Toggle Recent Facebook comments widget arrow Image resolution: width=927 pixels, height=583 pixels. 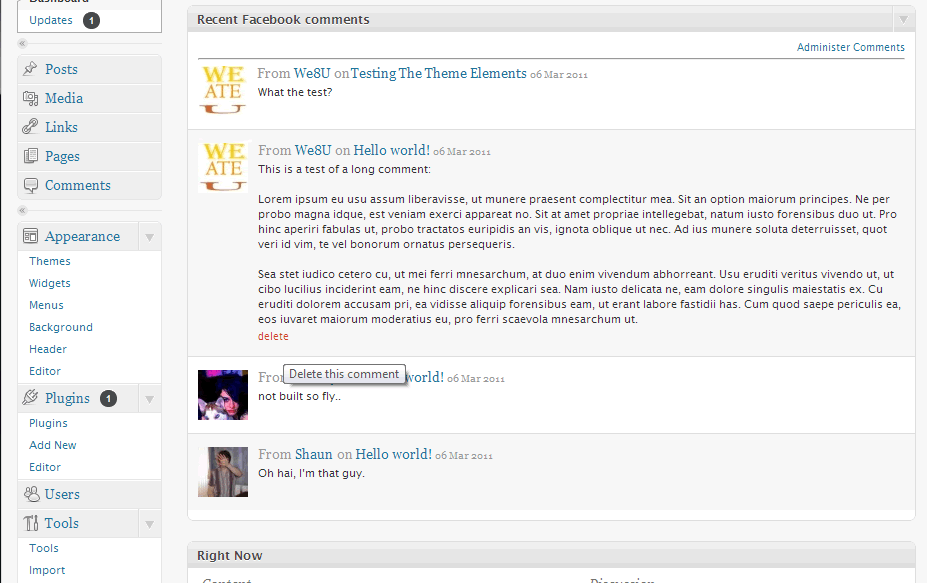(903, 20)
